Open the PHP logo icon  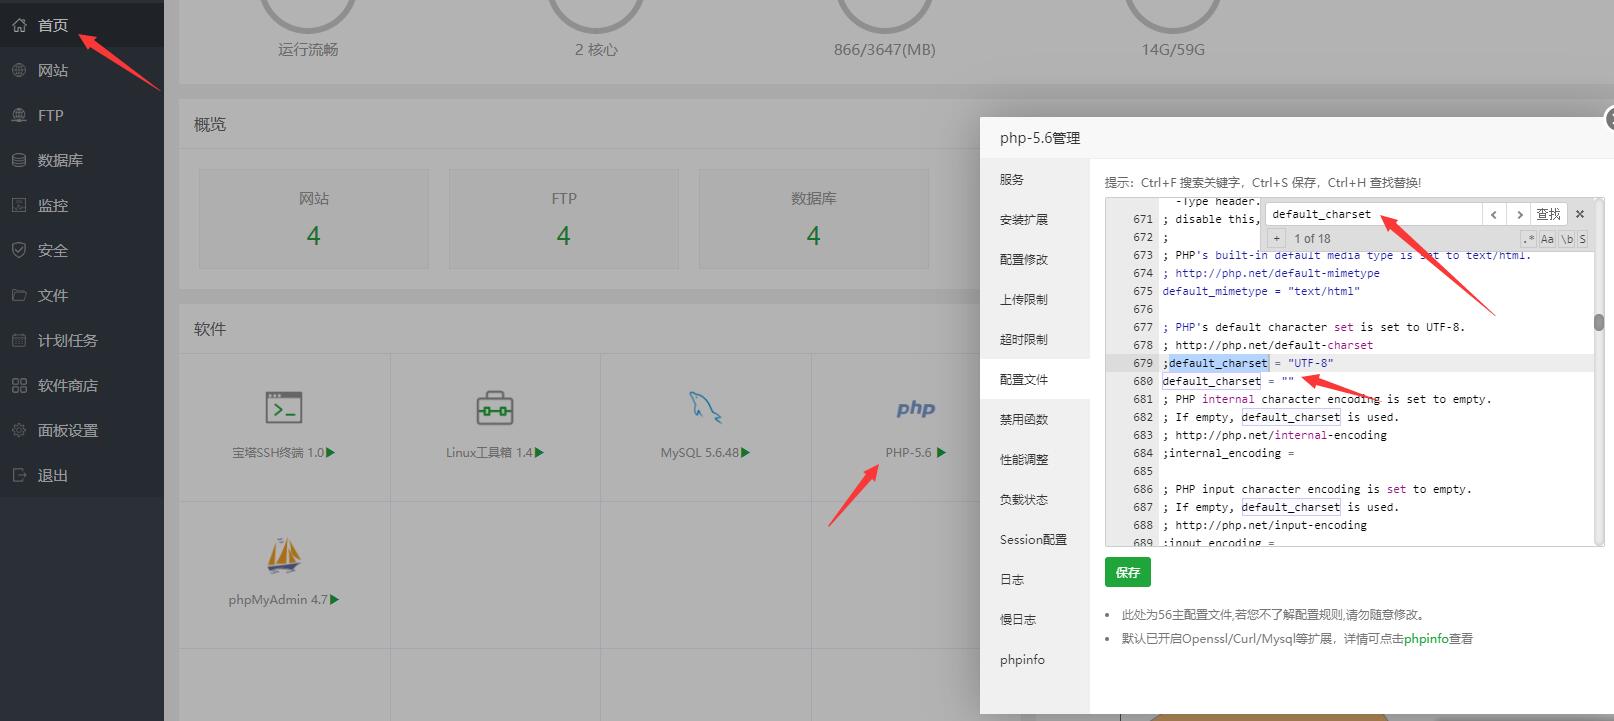[916, 408]
